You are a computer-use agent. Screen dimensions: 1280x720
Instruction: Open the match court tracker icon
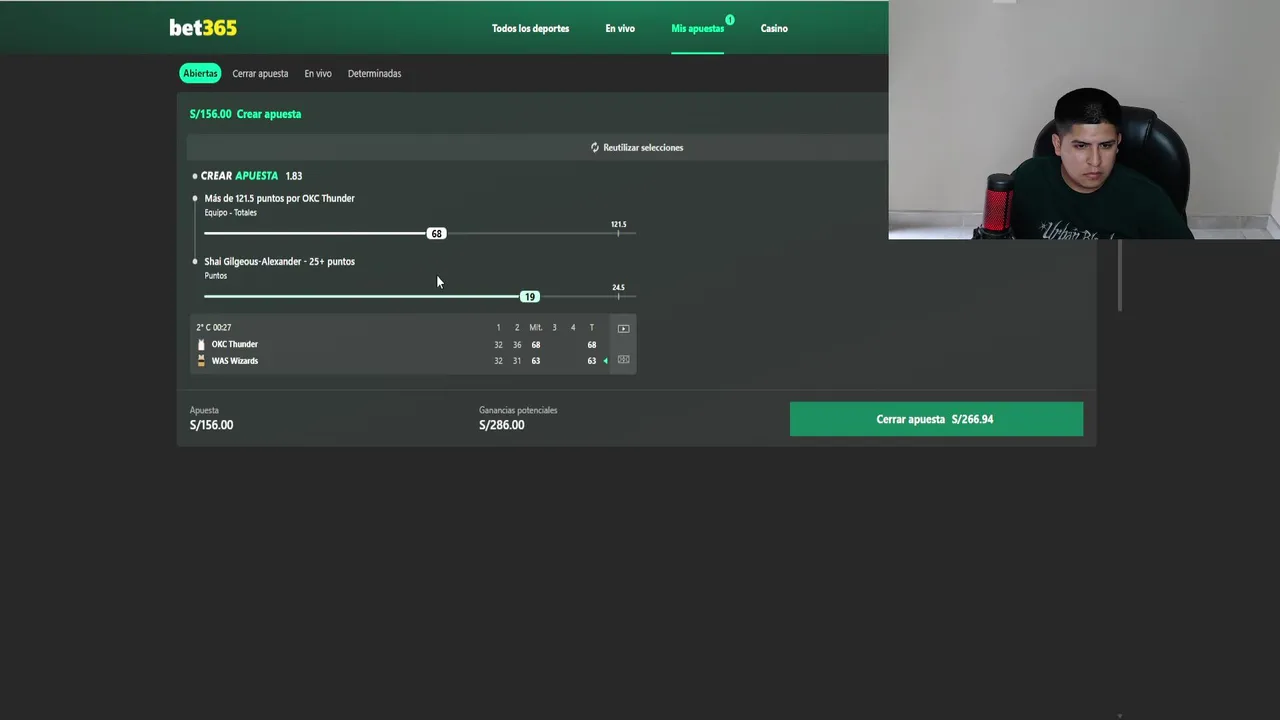623,360
